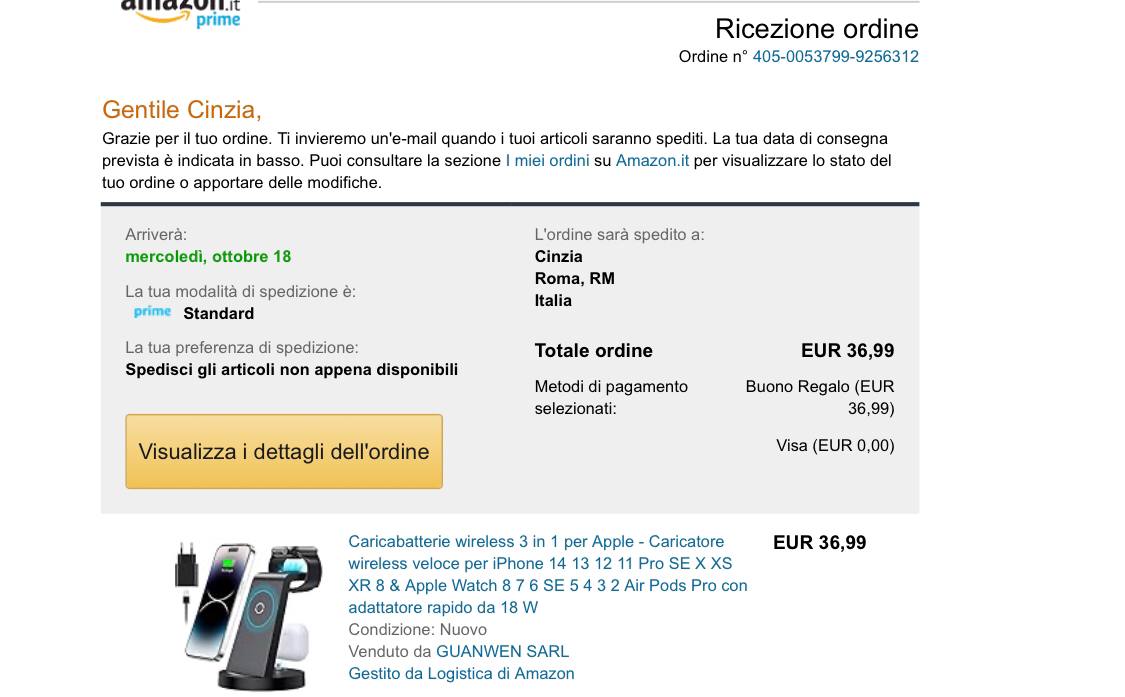Click the Prime badge beside Standard shipping
Image resolution: width=1125 pixels, height=697 pixels.
[152, 312]
